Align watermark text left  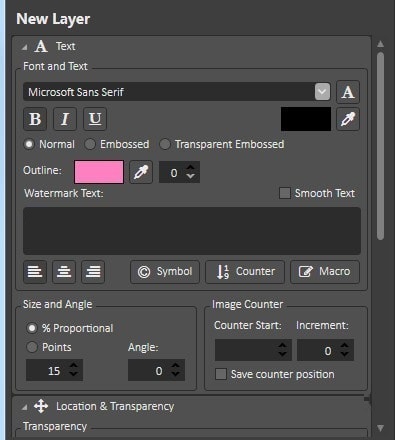pyautogui.click(x=35, y=272)
